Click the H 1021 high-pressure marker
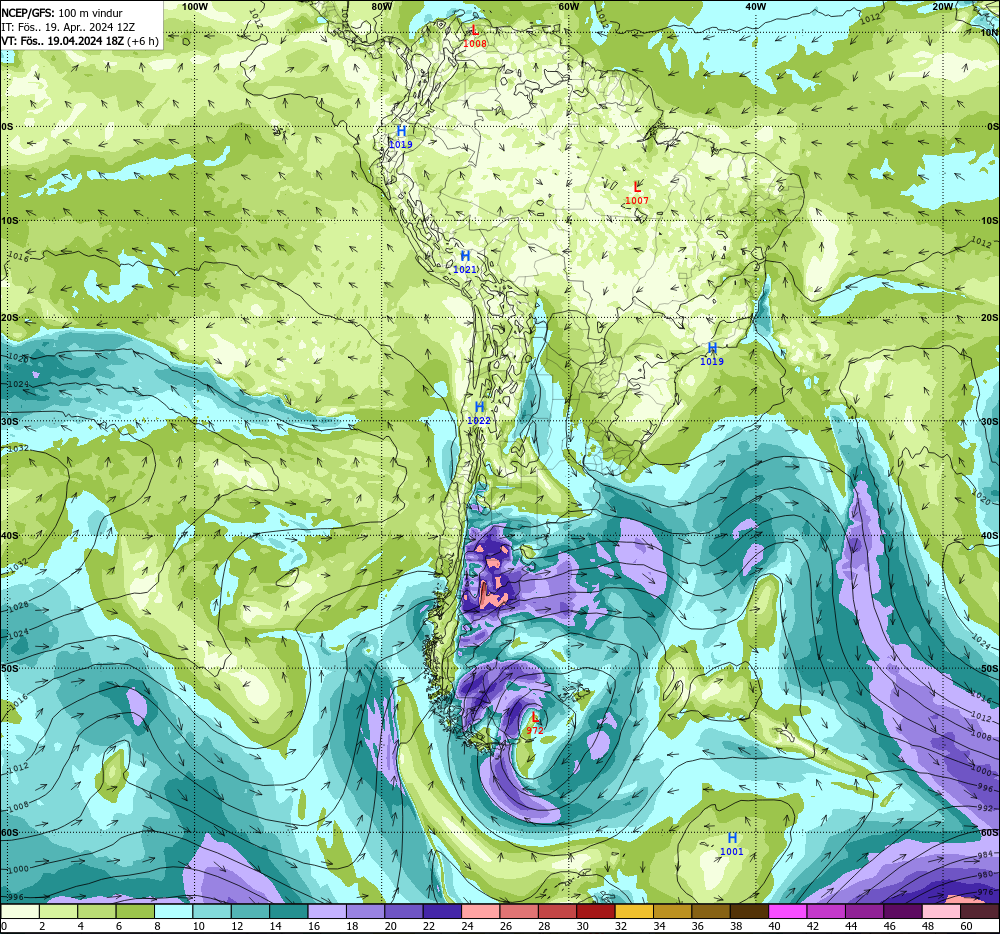Image resolution: width=1000 pixels, height=934 pixels. coord(465,262)
